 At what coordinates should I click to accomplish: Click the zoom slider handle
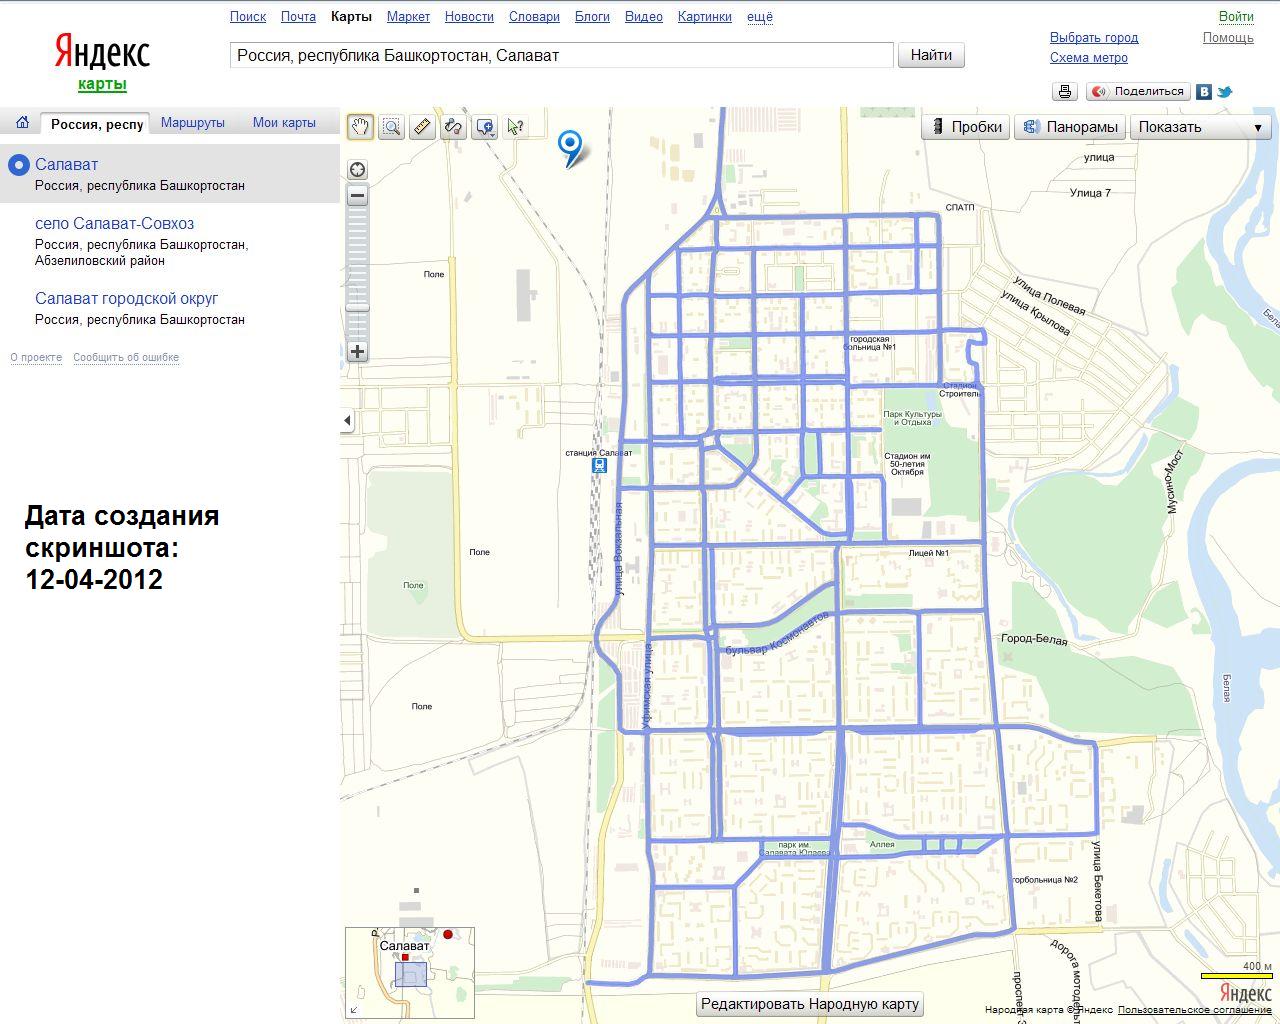[357, 307]
